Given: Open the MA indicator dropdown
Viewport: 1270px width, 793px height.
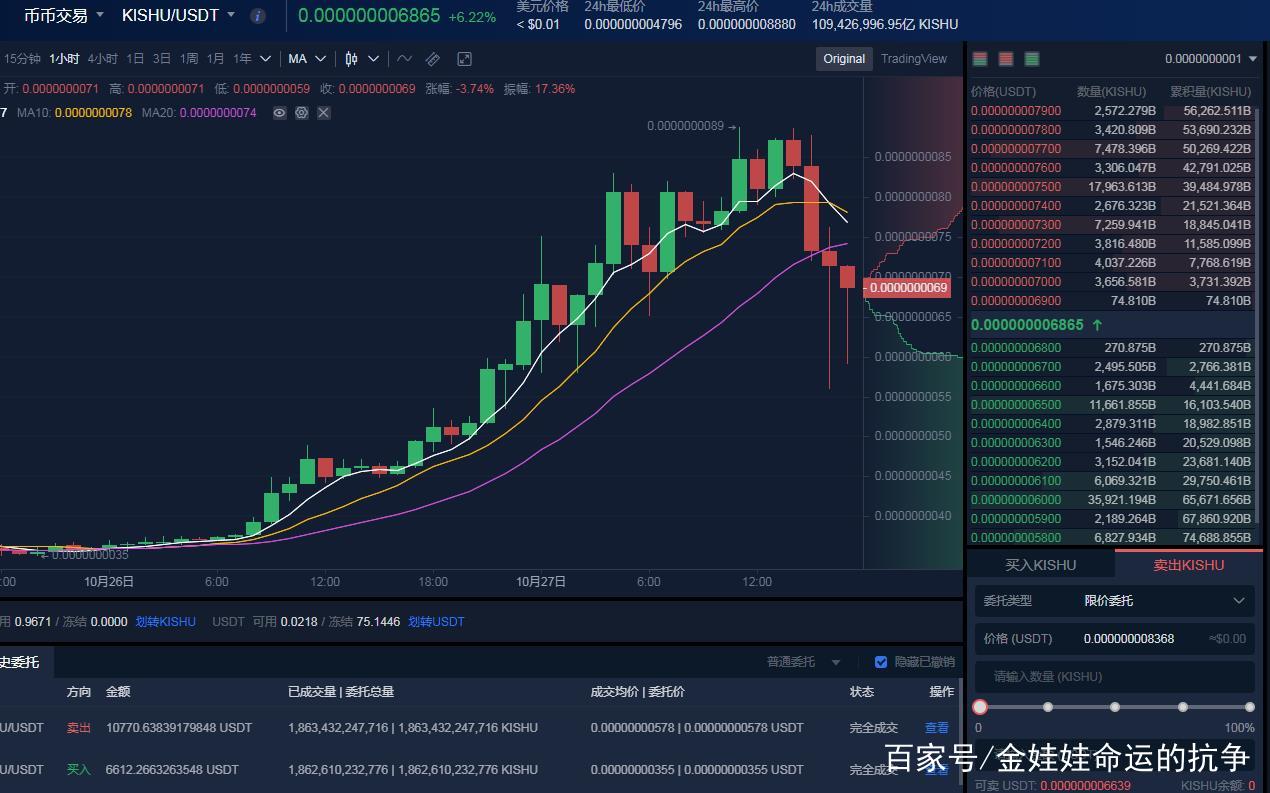Looking at the screenshot, I should click(308, 59).
